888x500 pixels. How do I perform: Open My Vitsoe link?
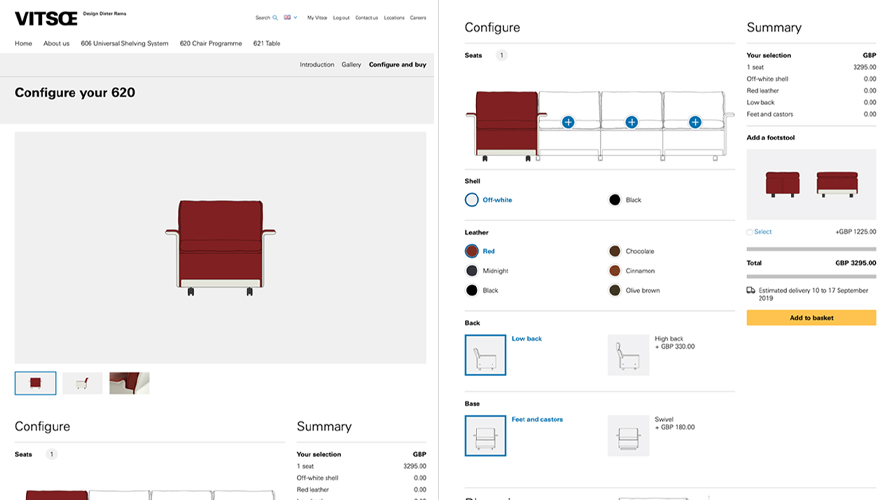pyautogui.click(x=317, y=18)
